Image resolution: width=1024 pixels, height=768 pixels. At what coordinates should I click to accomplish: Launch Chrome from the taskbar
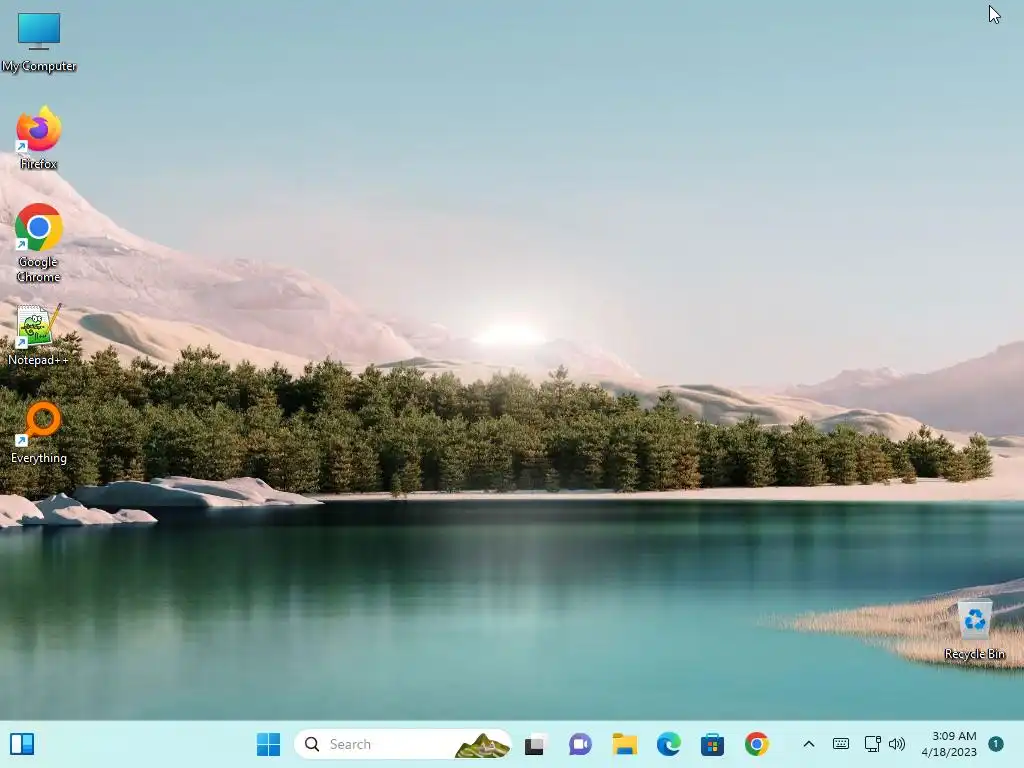tap(757, 744)
